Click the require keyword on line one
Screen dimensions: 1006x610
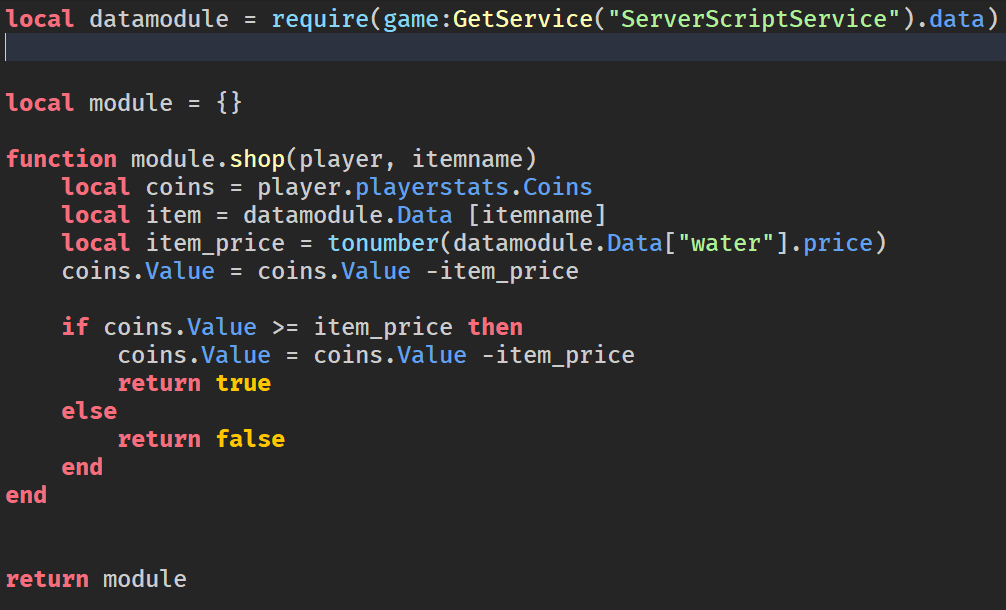point(318,18)
